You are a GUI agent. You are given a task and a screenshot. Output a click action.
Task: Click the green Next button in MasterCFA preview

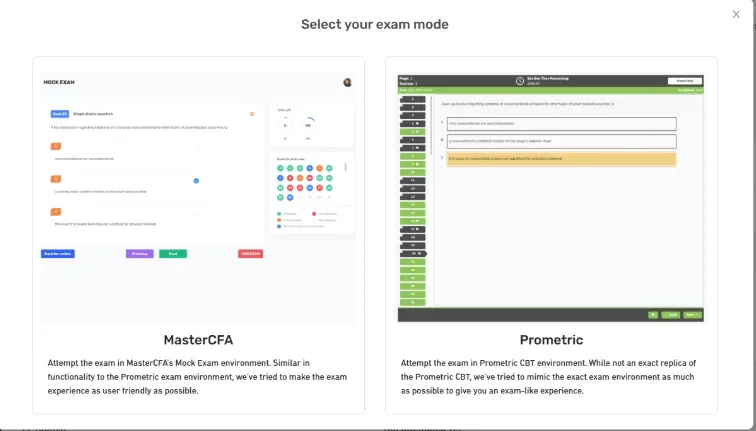173,254
